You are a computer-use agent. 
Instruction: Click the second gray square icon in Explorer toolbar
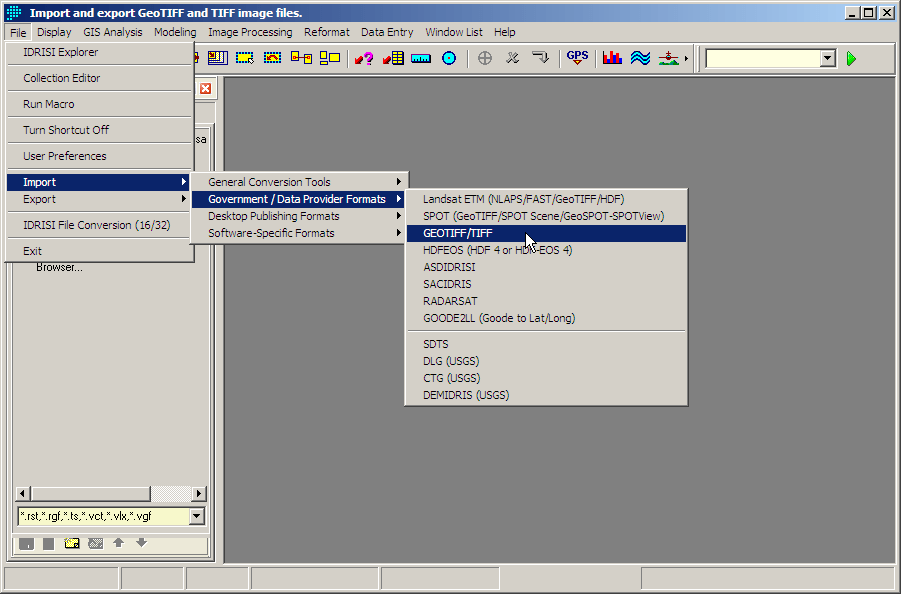(49, 543)
